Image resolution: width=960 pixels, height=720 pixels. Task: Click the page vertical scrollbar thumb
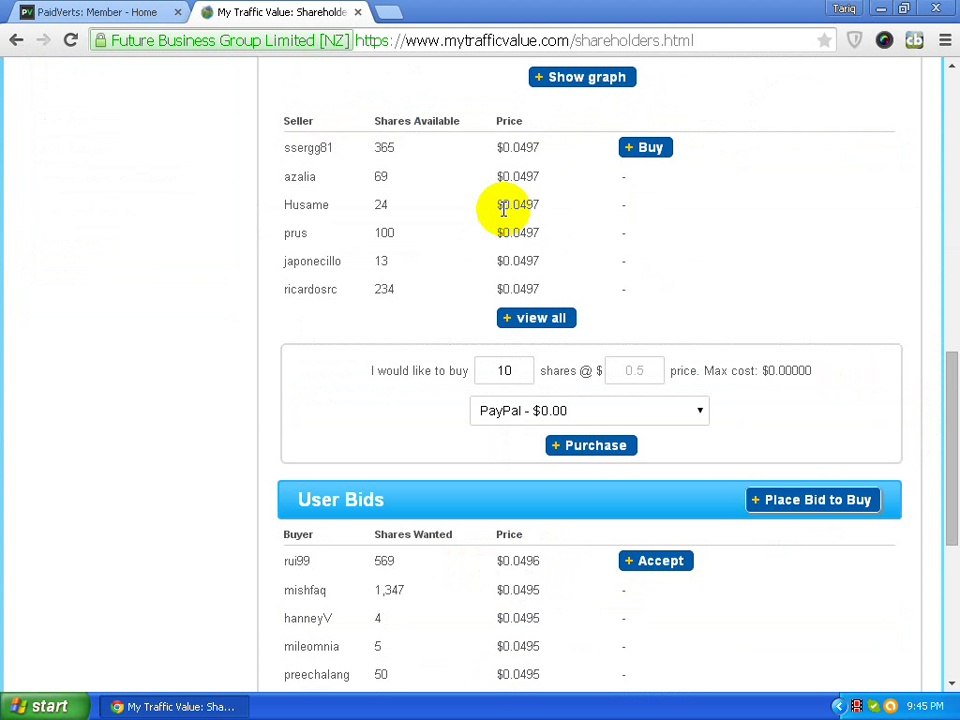click(x=951, y=448)
